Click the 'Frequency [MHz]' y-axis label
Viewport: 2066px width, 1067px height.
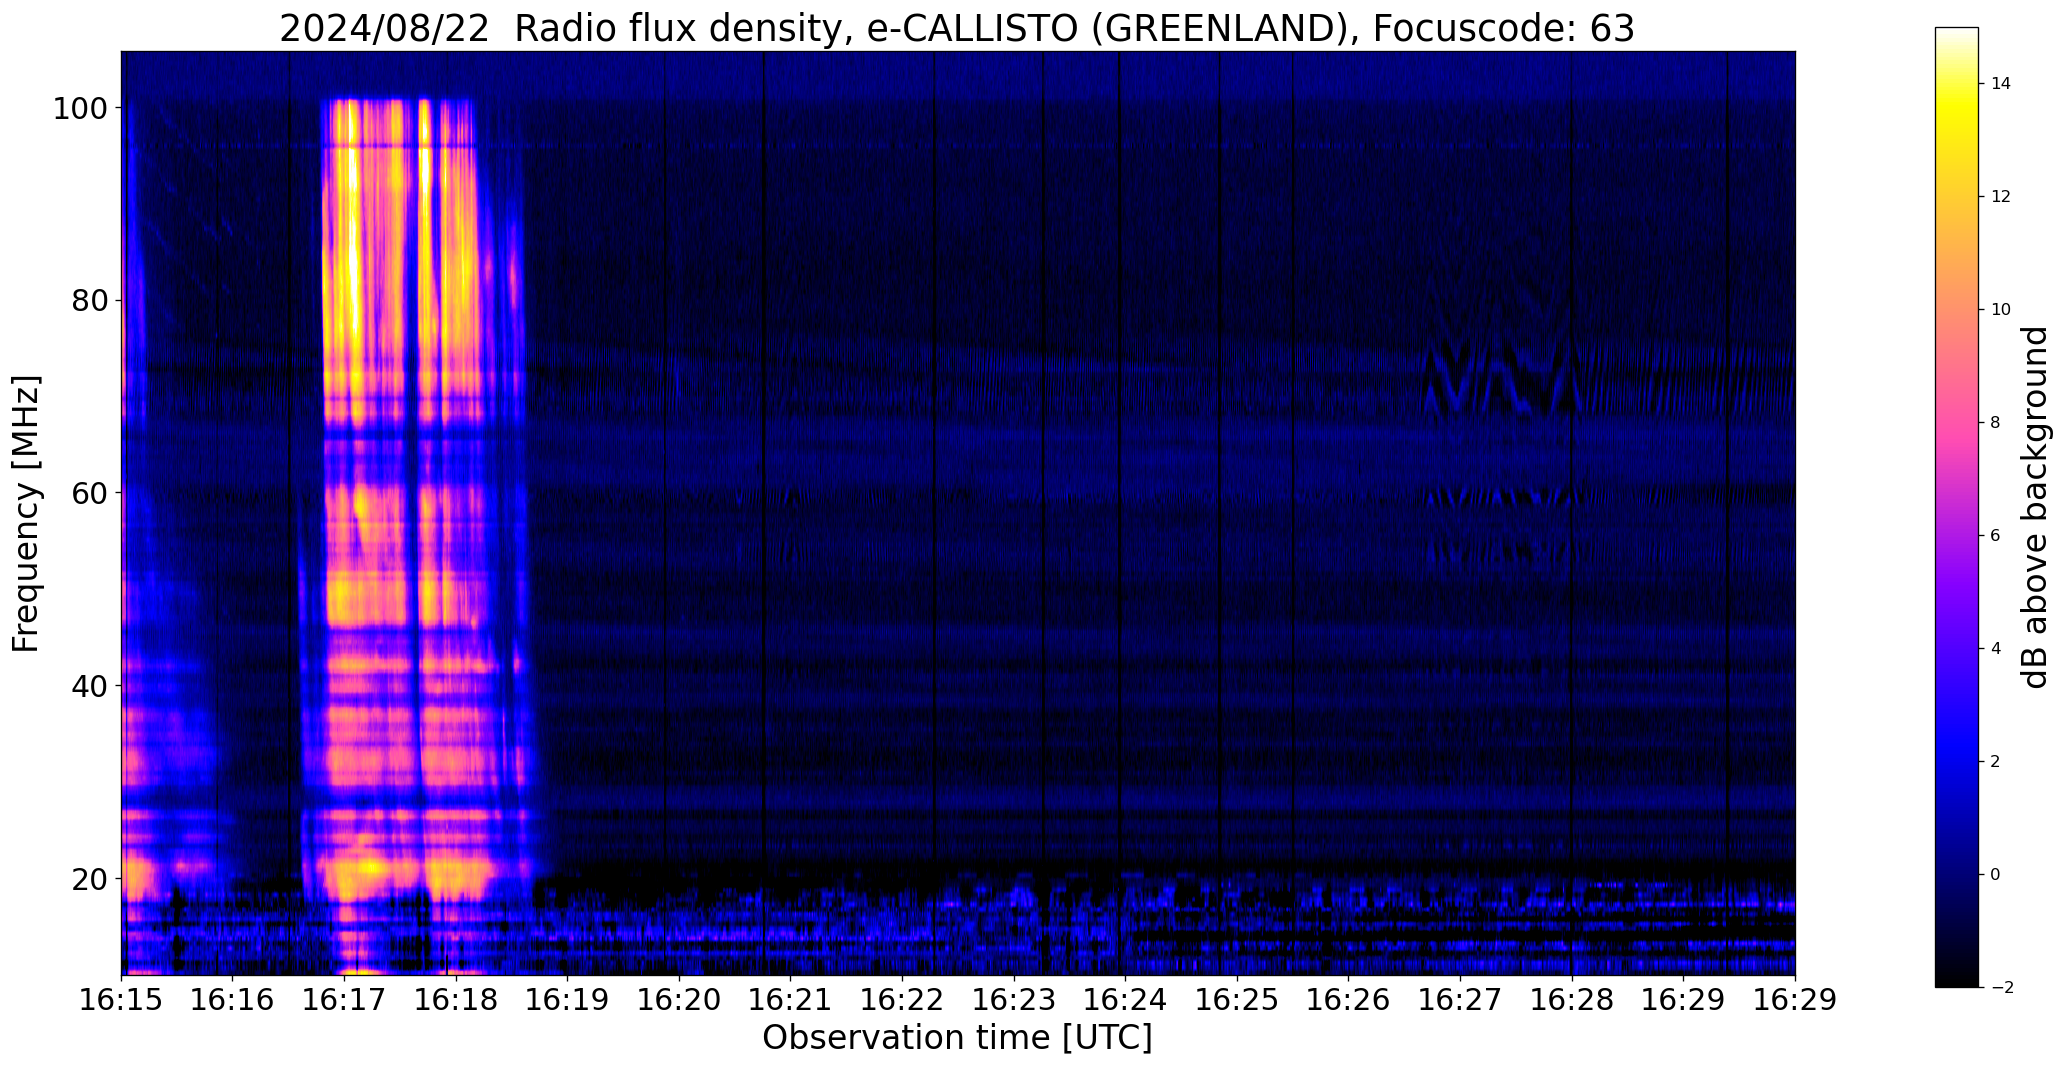coord(27,514)
